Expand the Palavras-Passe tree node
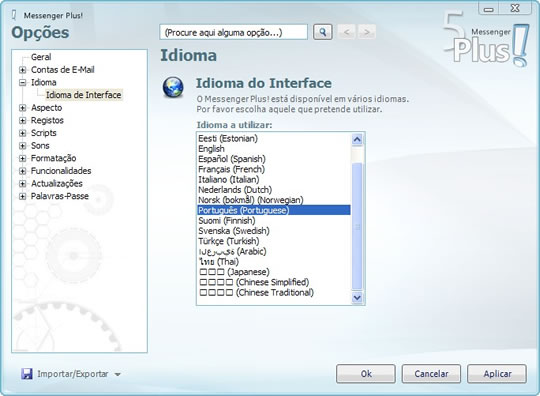The height and width of the screenshot is (396, 540). point(22,197)
